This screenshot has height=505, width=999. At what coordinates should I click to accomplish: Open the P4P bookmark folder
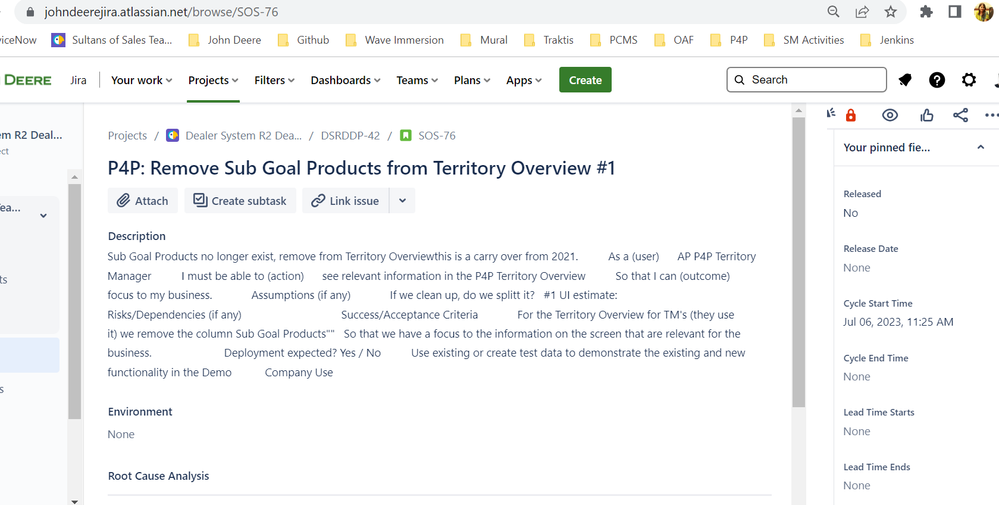pyautogui.click(x=729, y=40)
